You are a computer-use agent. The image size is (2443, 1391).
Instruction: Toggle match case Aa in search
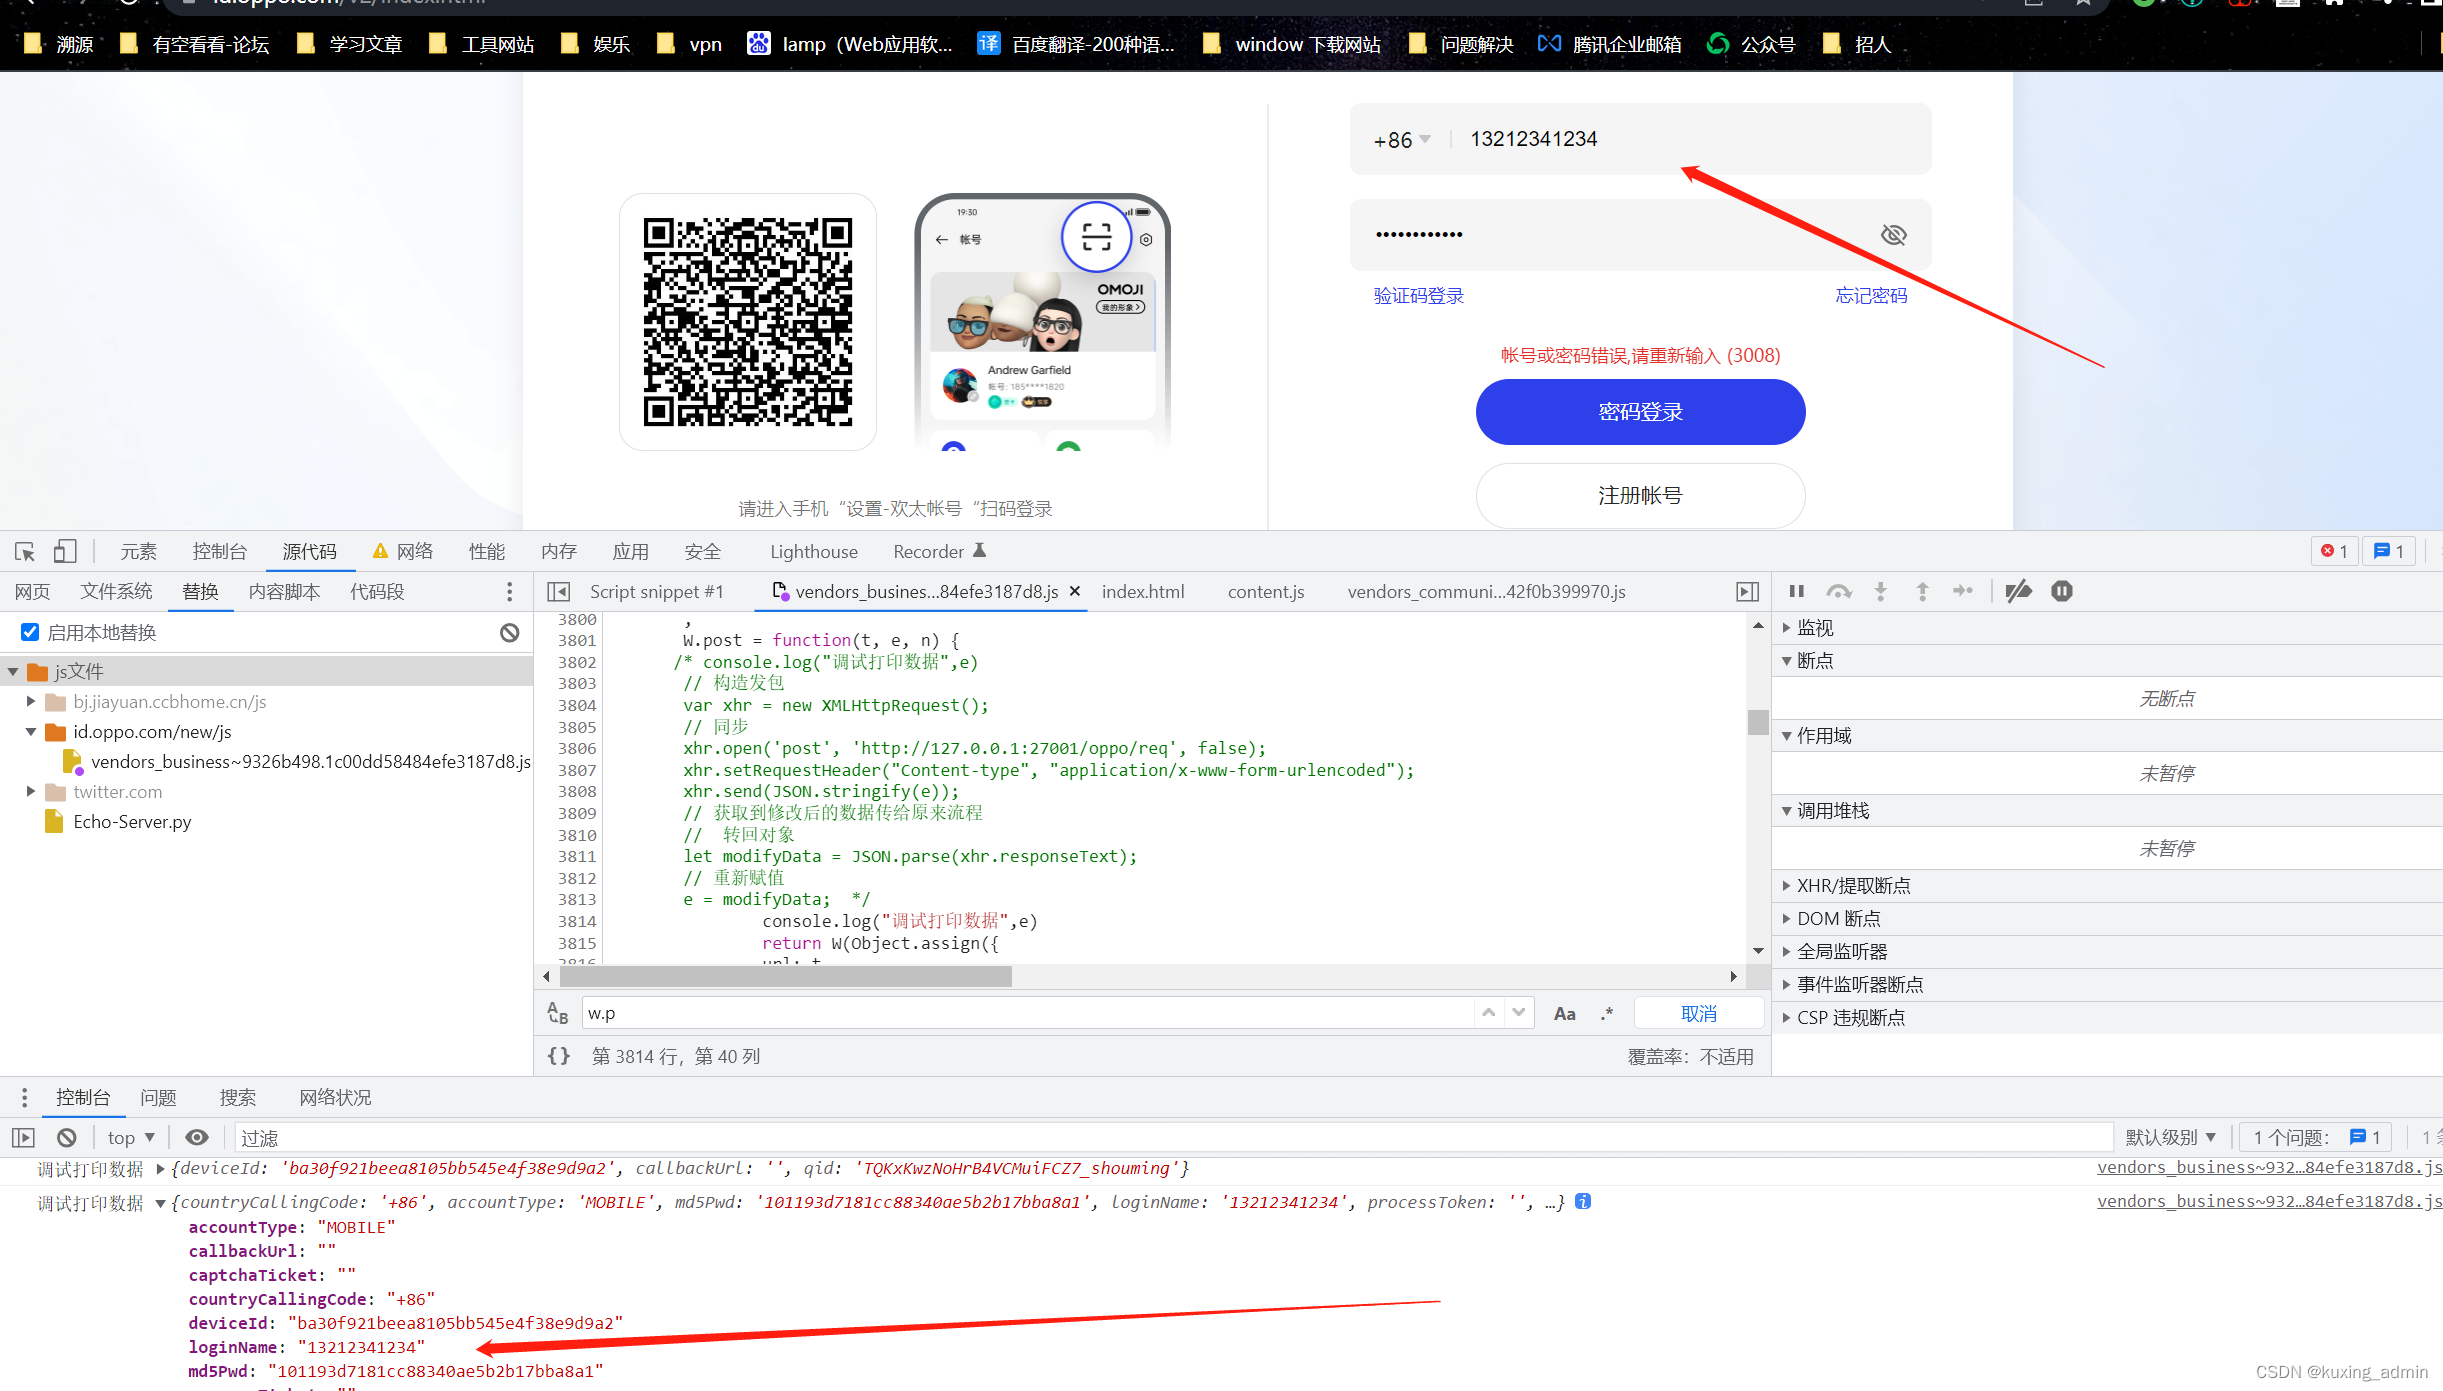coord(1565,1014)
